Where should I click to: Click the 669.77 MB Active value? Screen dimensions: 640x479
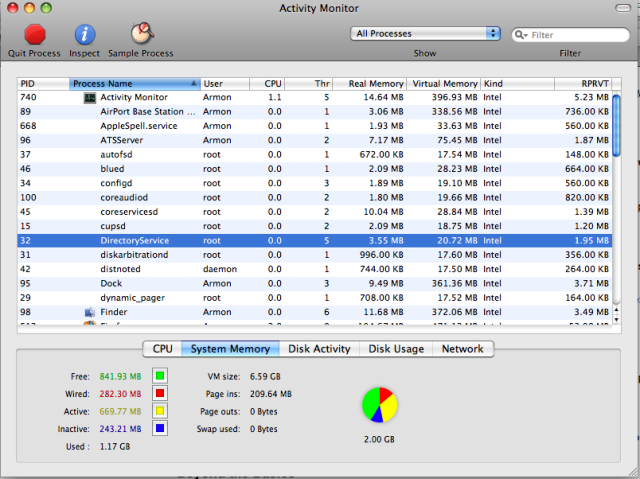[120, 411]
